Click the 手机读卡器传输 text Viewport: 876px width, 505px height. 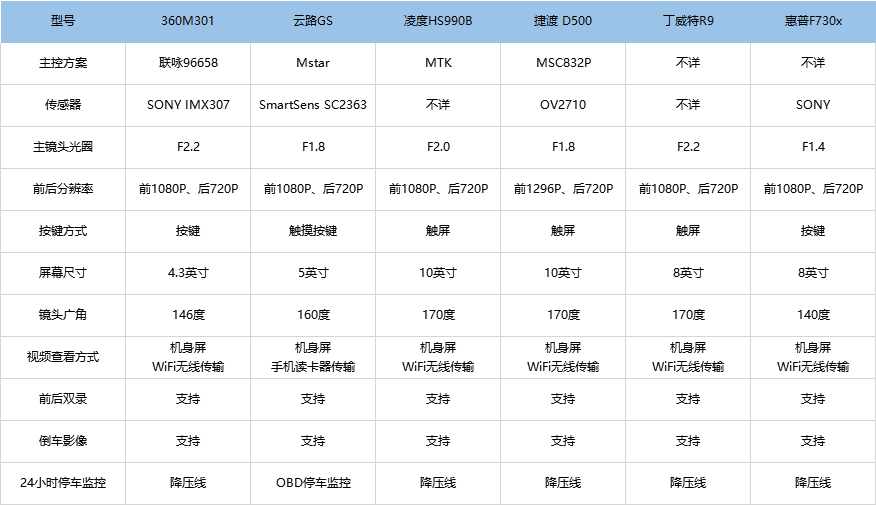(x=313, y=367)
